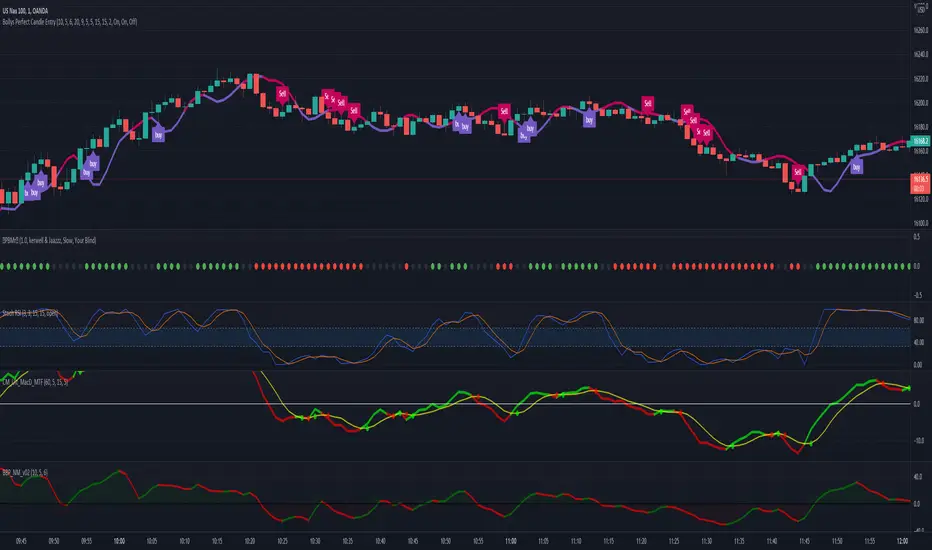Select the DPBMv5 indicator legend

coord(49,240)
